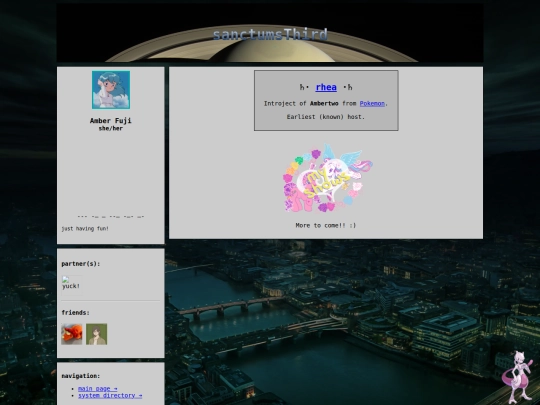The width and height of the screenshot is (540, 405).
Task: Select the "she/her" pronouns text
Action: pyautogui.click(x=111, y=128)
